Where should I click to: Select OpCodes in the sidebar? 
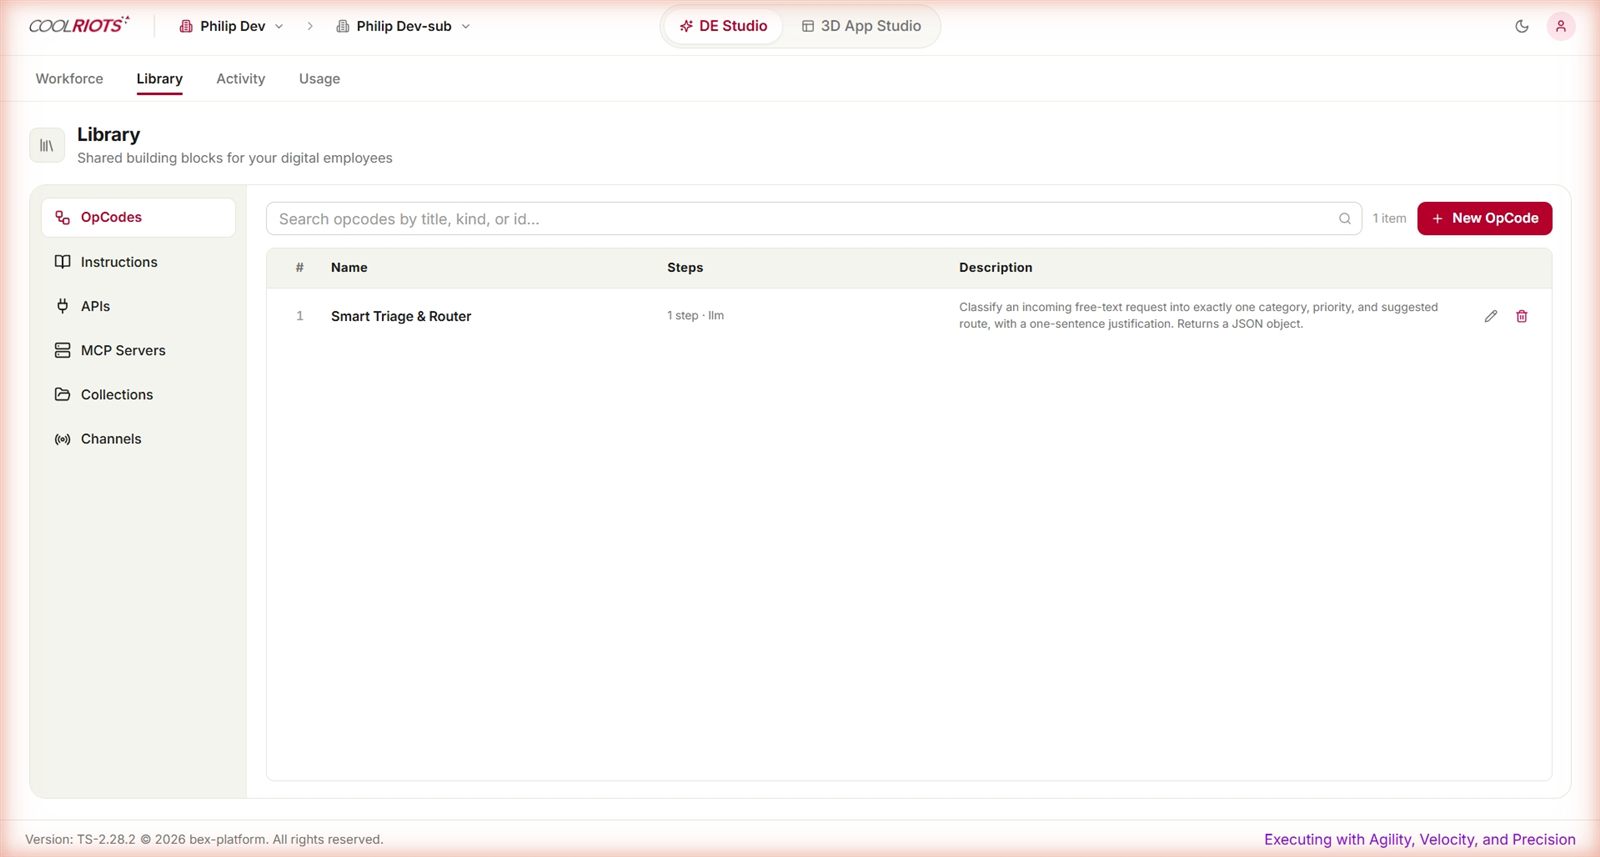[x=138, y=217]
